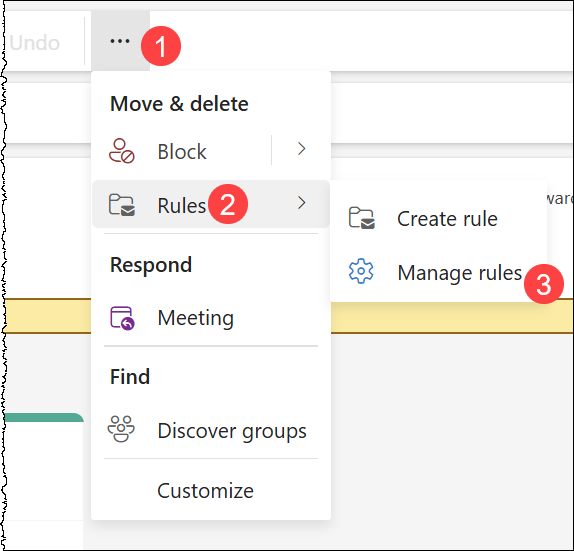The width and height of the screenshot is (574, 551).
Task: Expand the Block submenu chevron
Action: 301,149
